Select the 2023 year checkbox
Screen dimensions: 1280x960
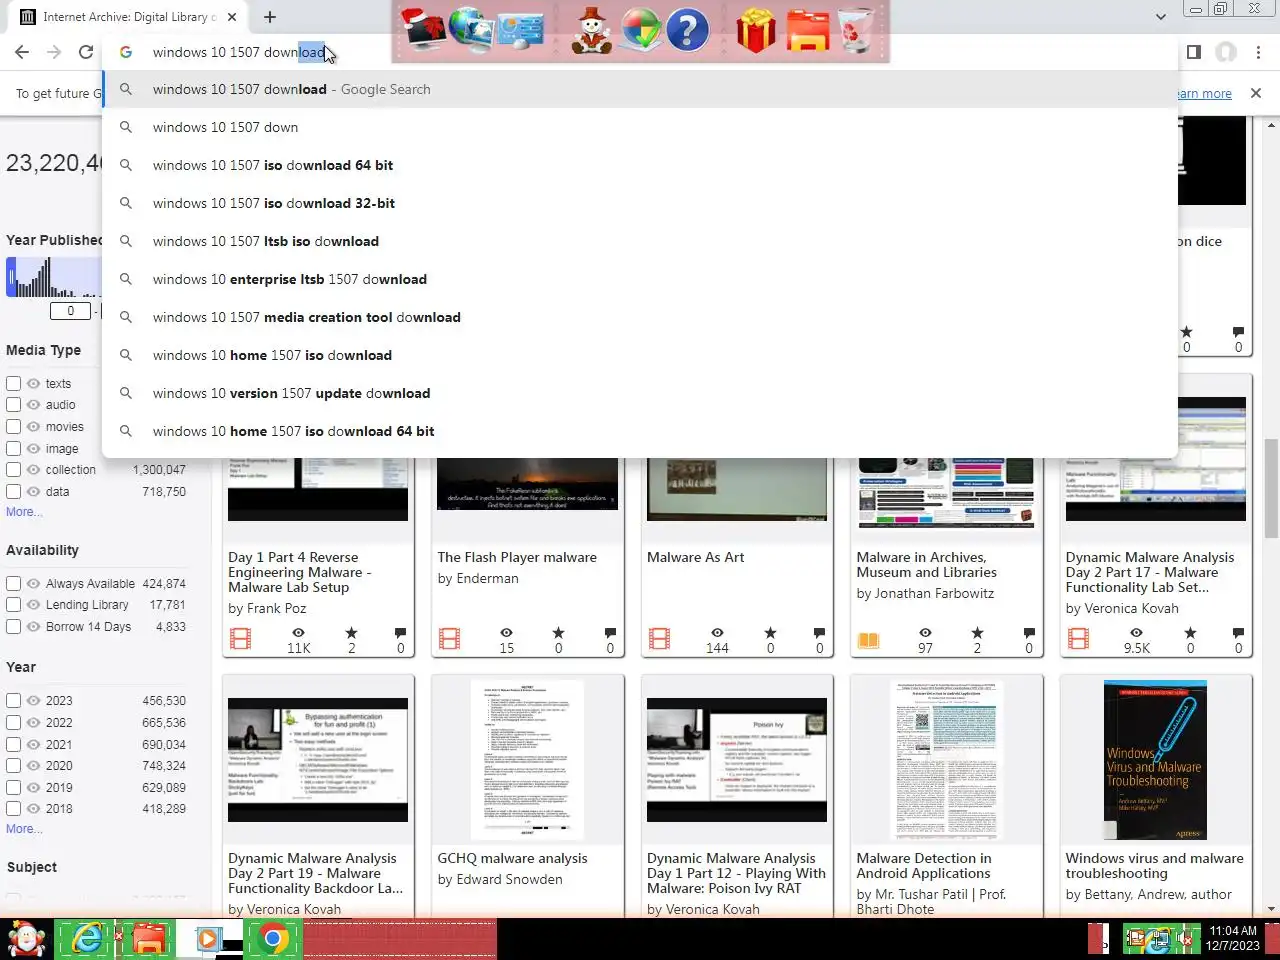[x=13, y=701]
